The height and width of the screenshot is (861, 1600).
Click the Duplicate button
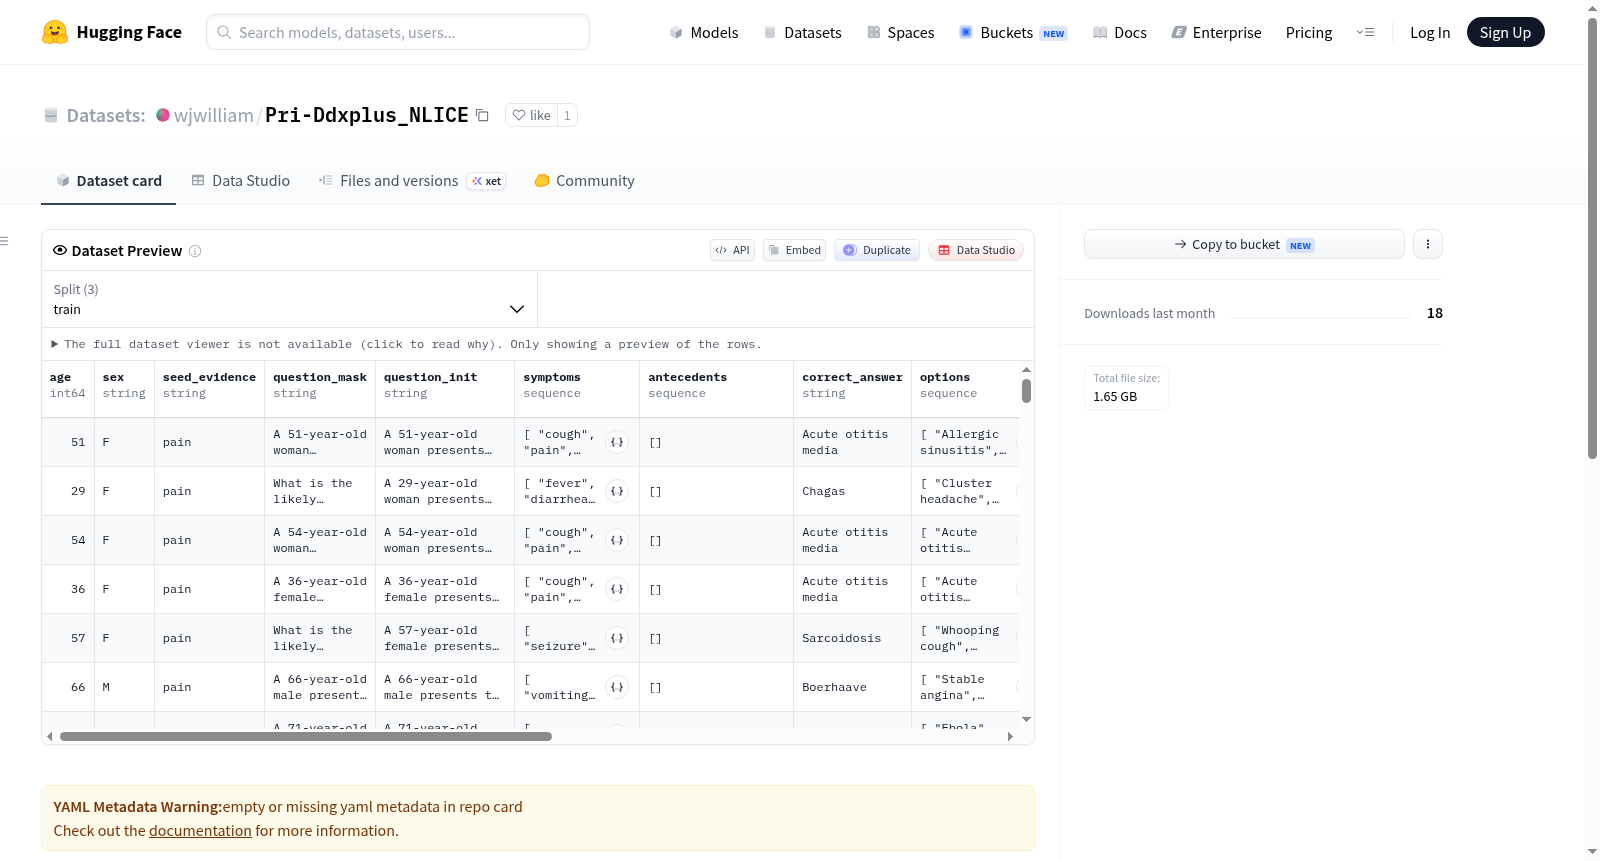[x=877, y=250]
